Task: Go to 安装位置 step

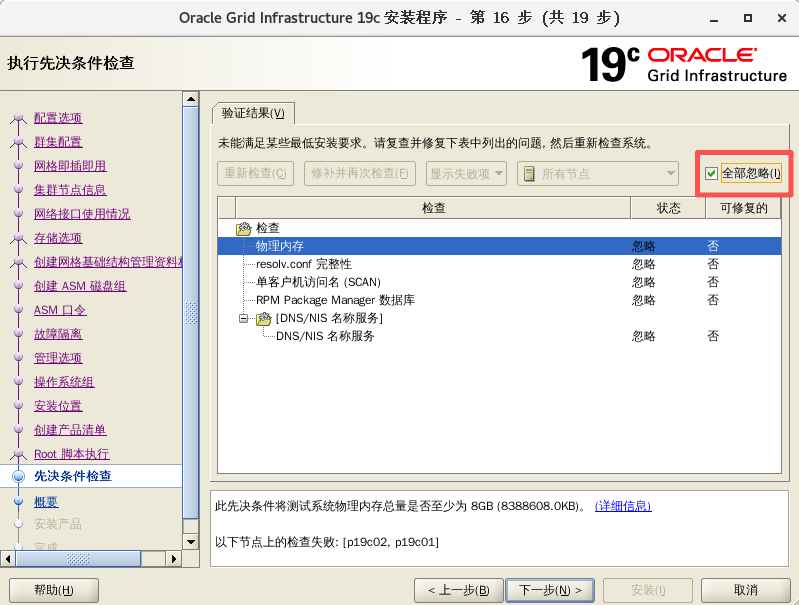Action: 58,406
